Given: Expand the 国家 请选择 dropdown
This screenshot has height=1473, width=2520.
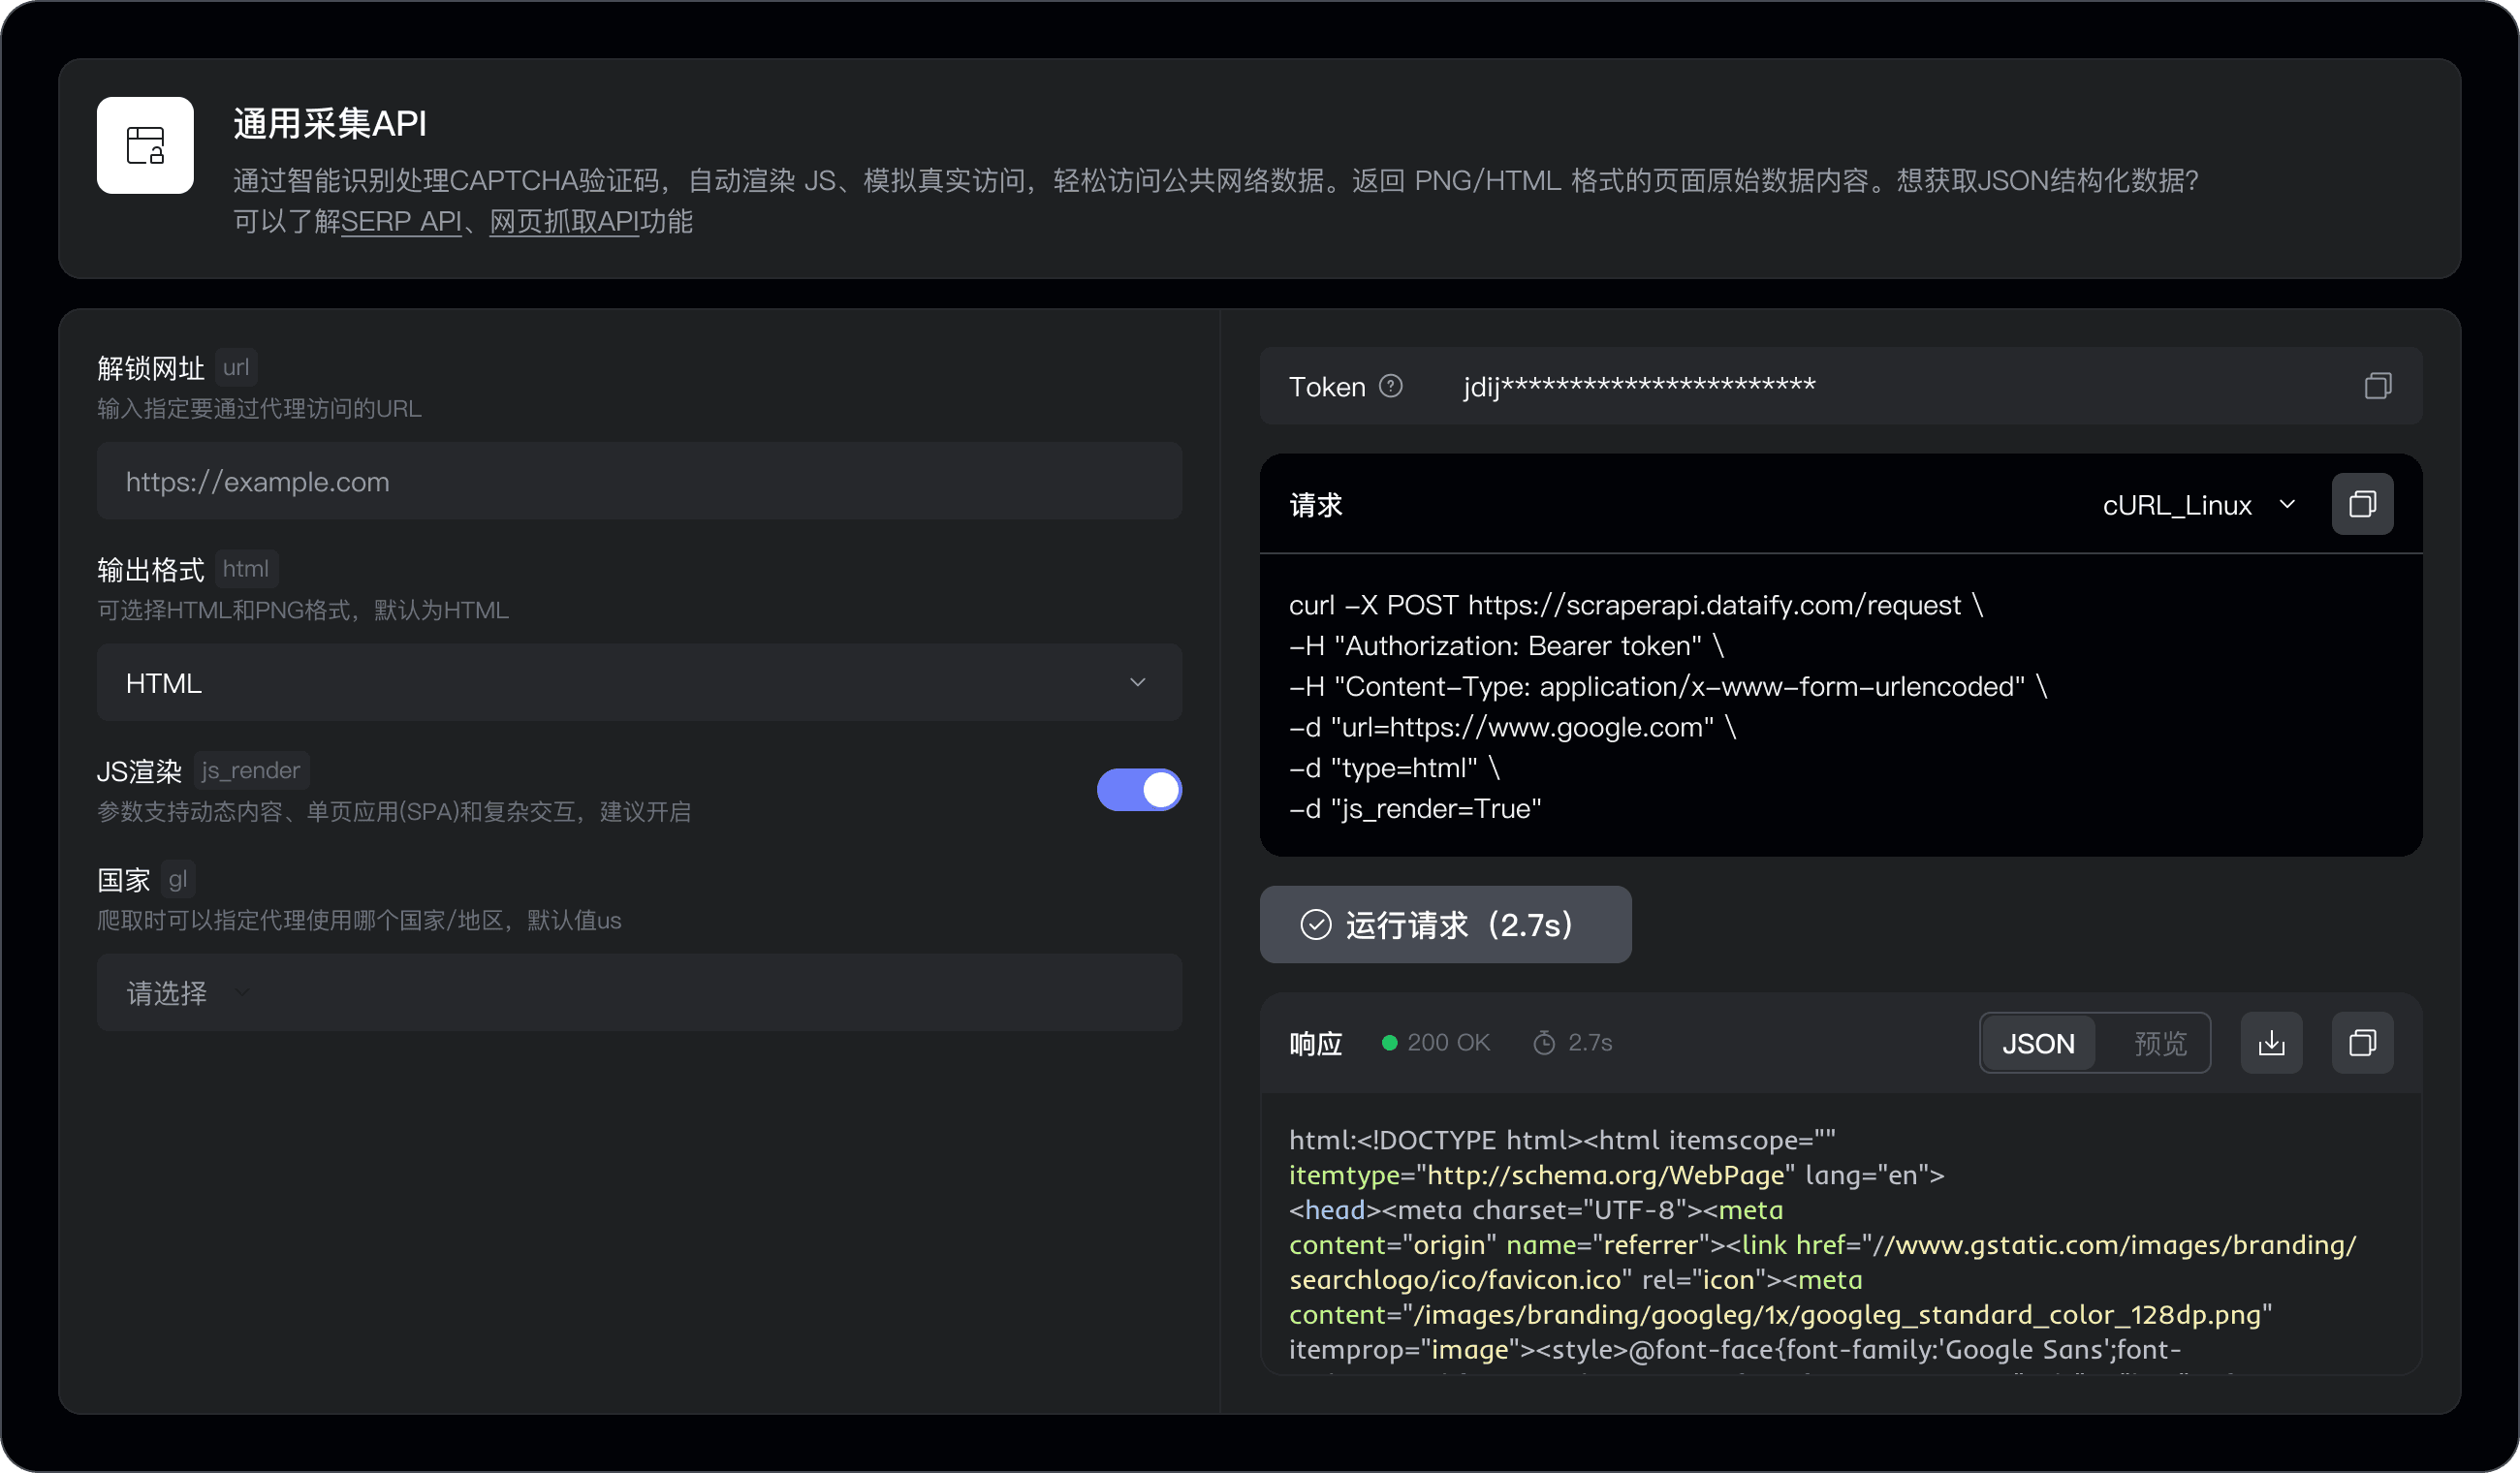Looking at the screenshot, I should click(x=639, y=992).
